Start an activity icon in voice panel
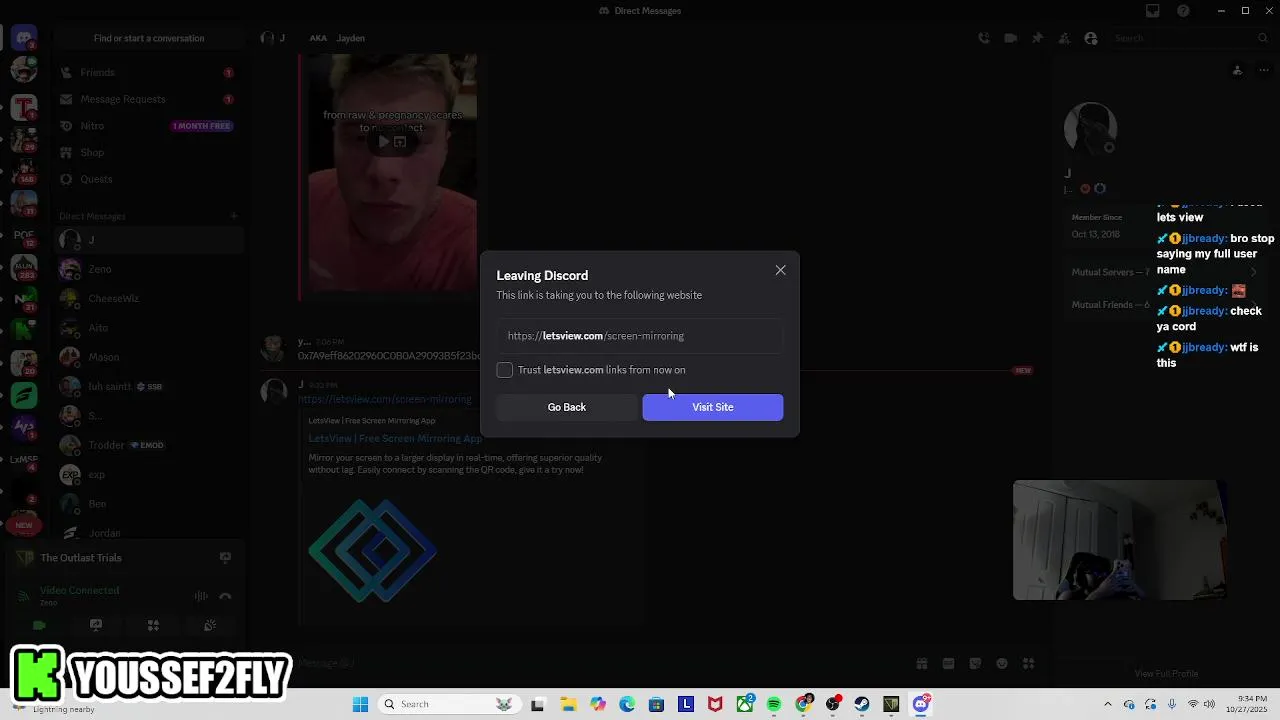 (x=153, y=626)
